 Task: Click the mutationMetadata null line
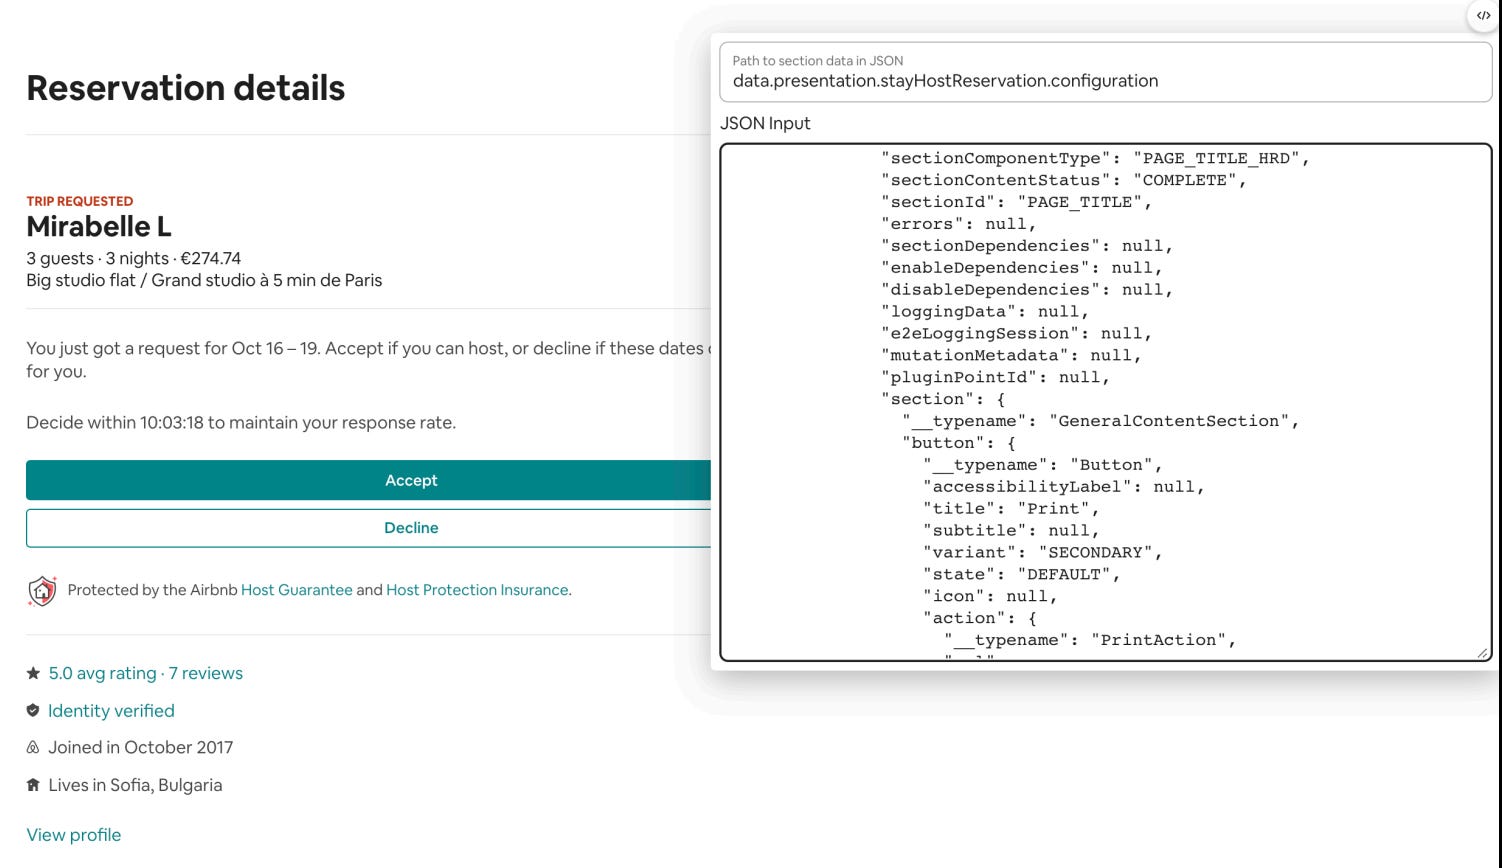pos(1011,355)
